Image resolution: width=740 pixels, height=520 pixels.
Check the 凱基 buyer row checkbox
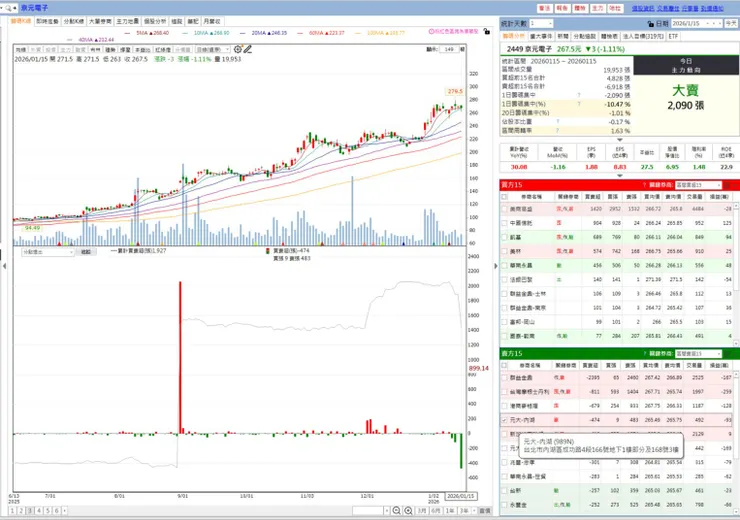coord(505,237)
